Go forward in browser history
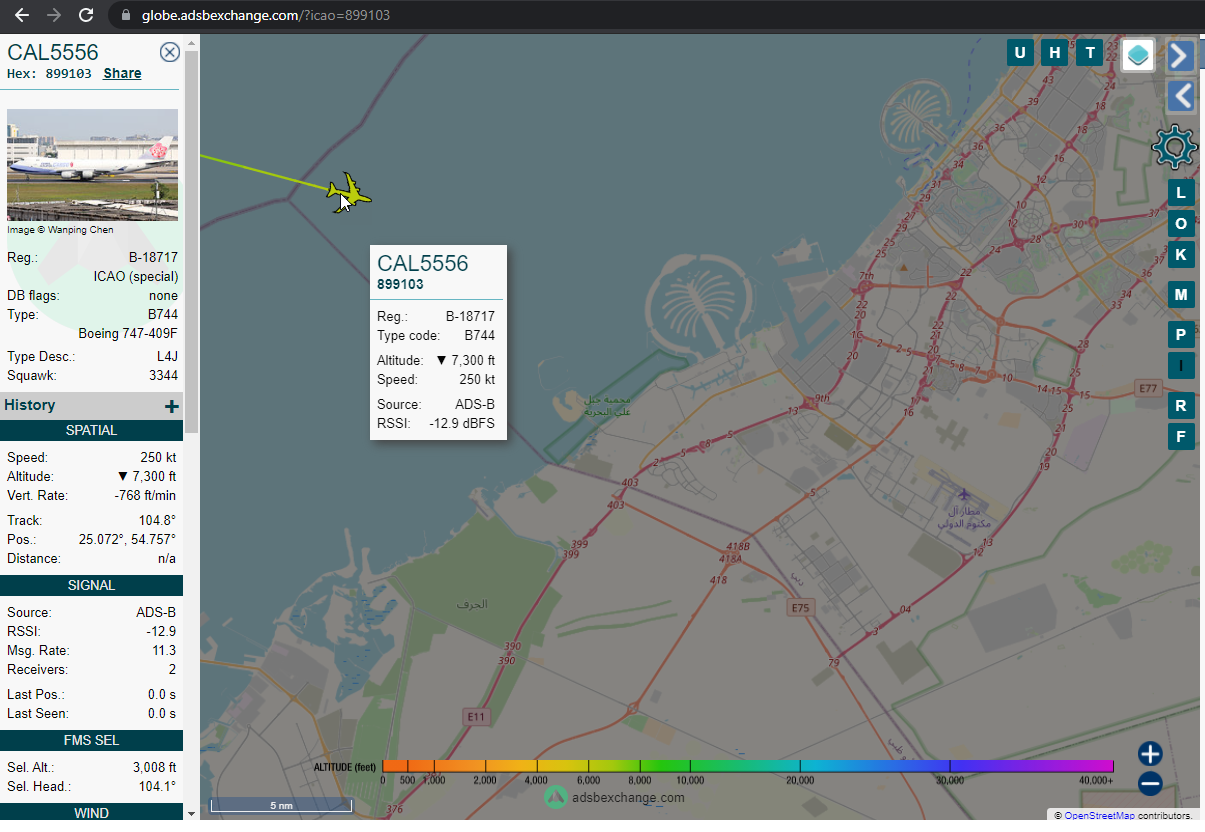This screenshot has height=832, width=1205. [x=54, y=15]
